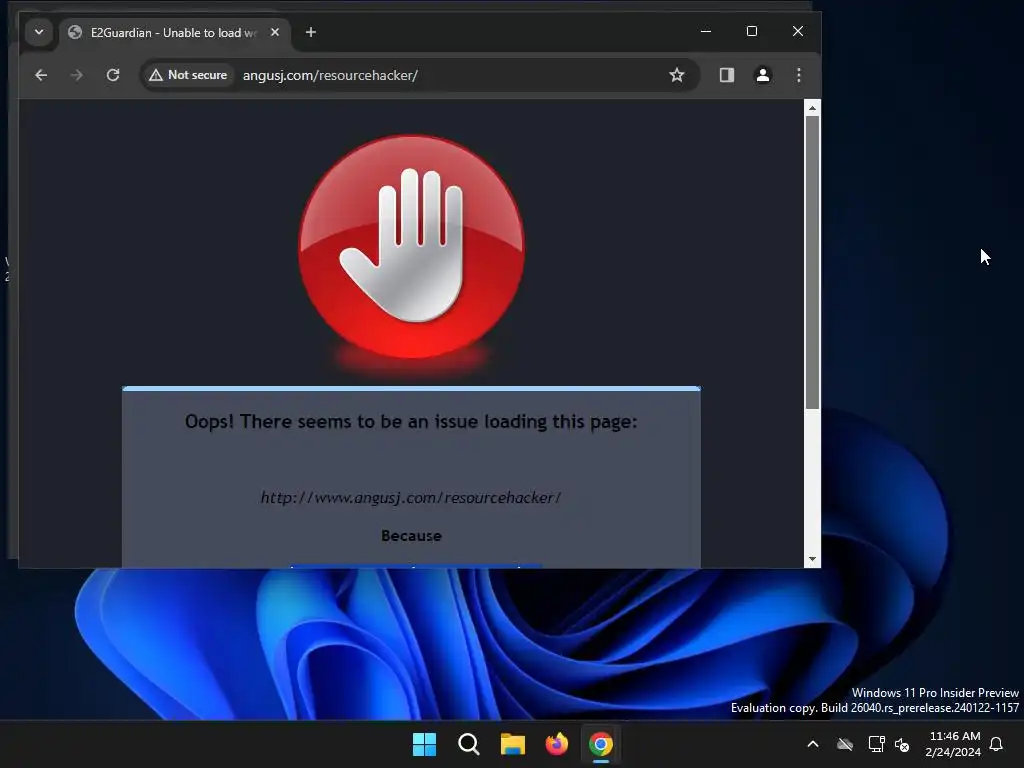Click the vertical scrollbar thumb
Image resolution: width=1024 pixels, height=768 pixels.
pyautogui.click(x=812, y=263)
